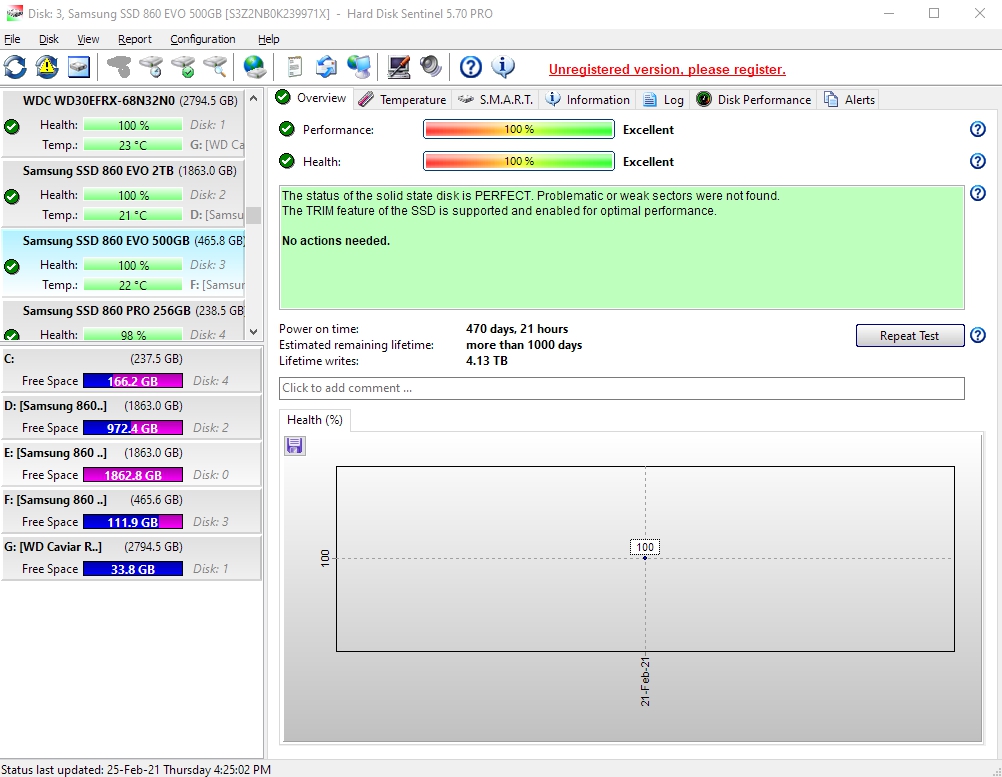
Task: Open the report document icon in the toolbar
Action: pyautogui.click(x=295, y=67)
